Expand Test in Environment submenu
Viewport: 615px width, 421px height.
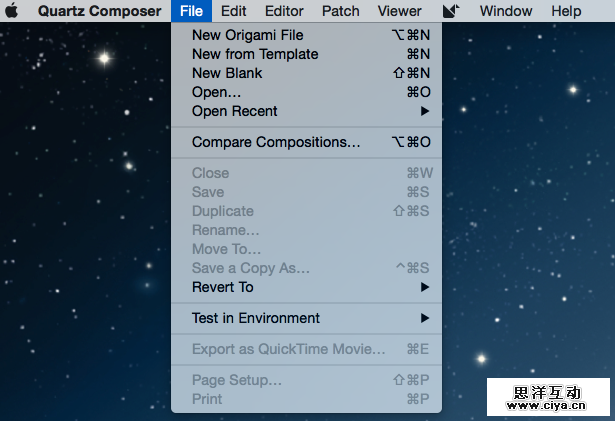point(256,318)
